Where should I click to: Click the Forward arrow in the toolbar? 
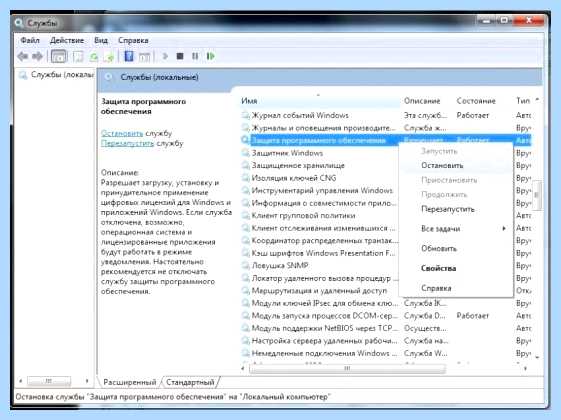coord(38,56)
